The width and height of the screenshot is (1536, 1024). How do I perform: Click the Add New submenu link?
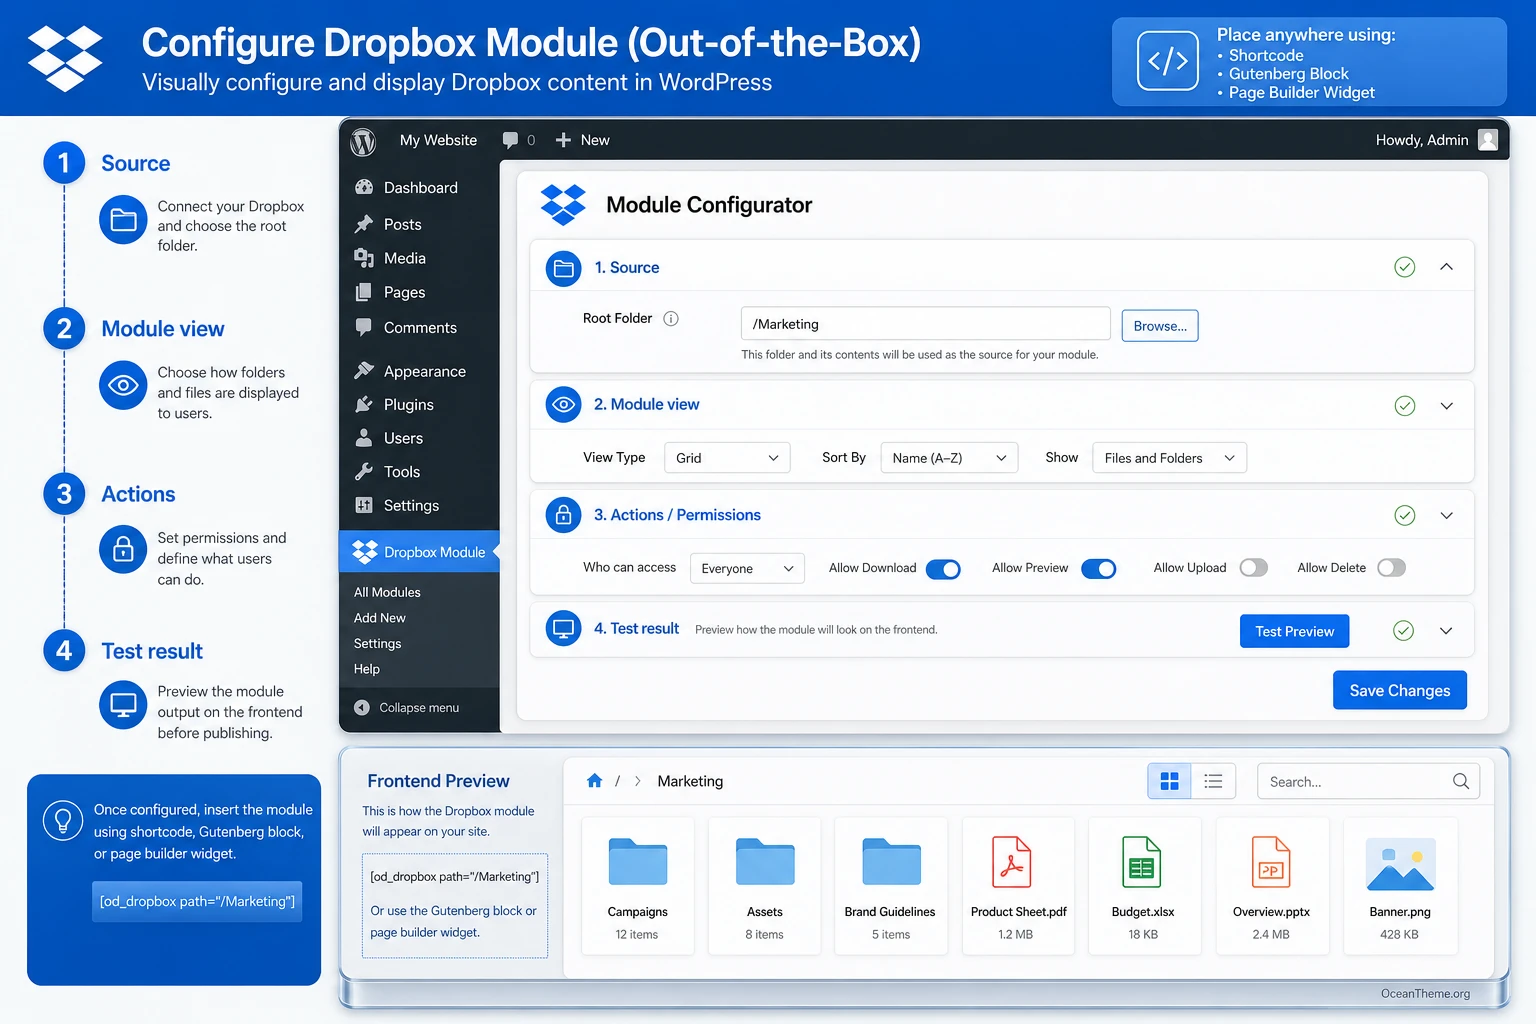pyautogui.click(x=380, y=618)
